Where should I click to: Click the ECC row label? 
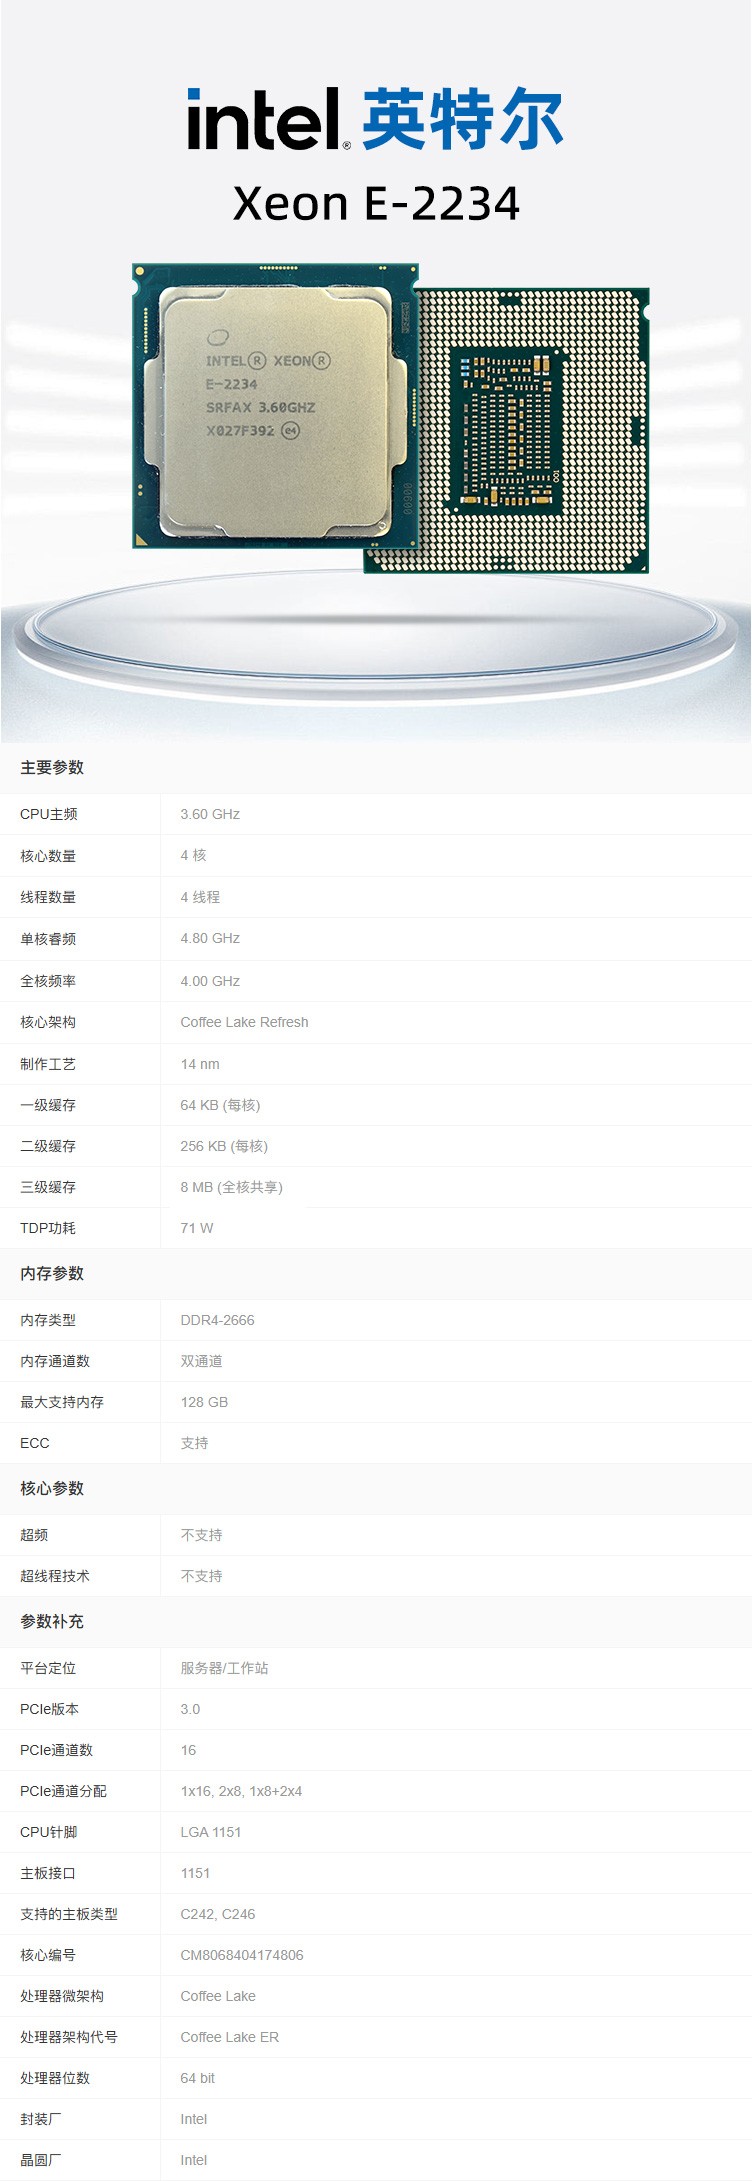[34, 1443]
